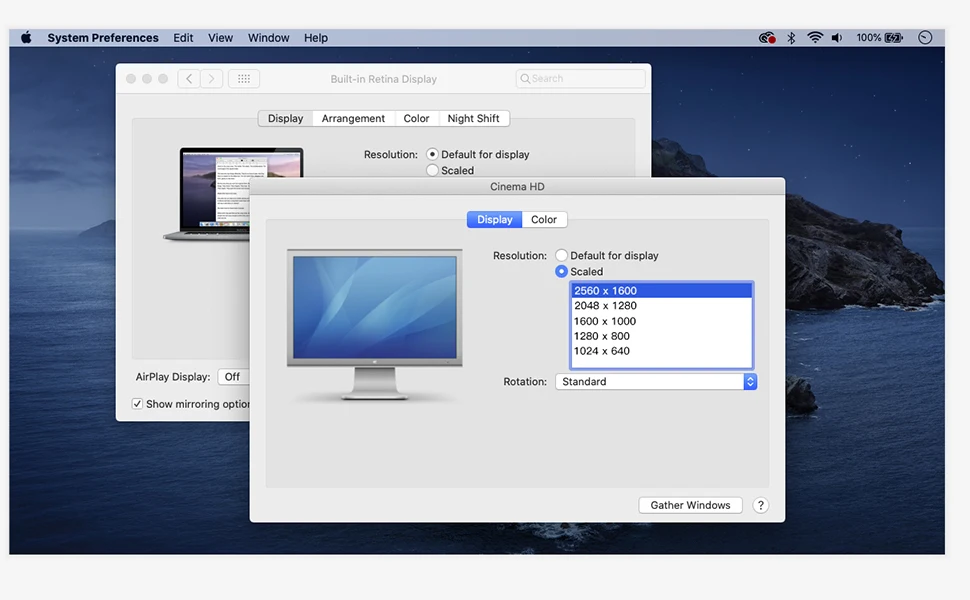Viewport: 970px width, 600px height.
Task: Open the Help menu
Action: (x=315, y=38)
